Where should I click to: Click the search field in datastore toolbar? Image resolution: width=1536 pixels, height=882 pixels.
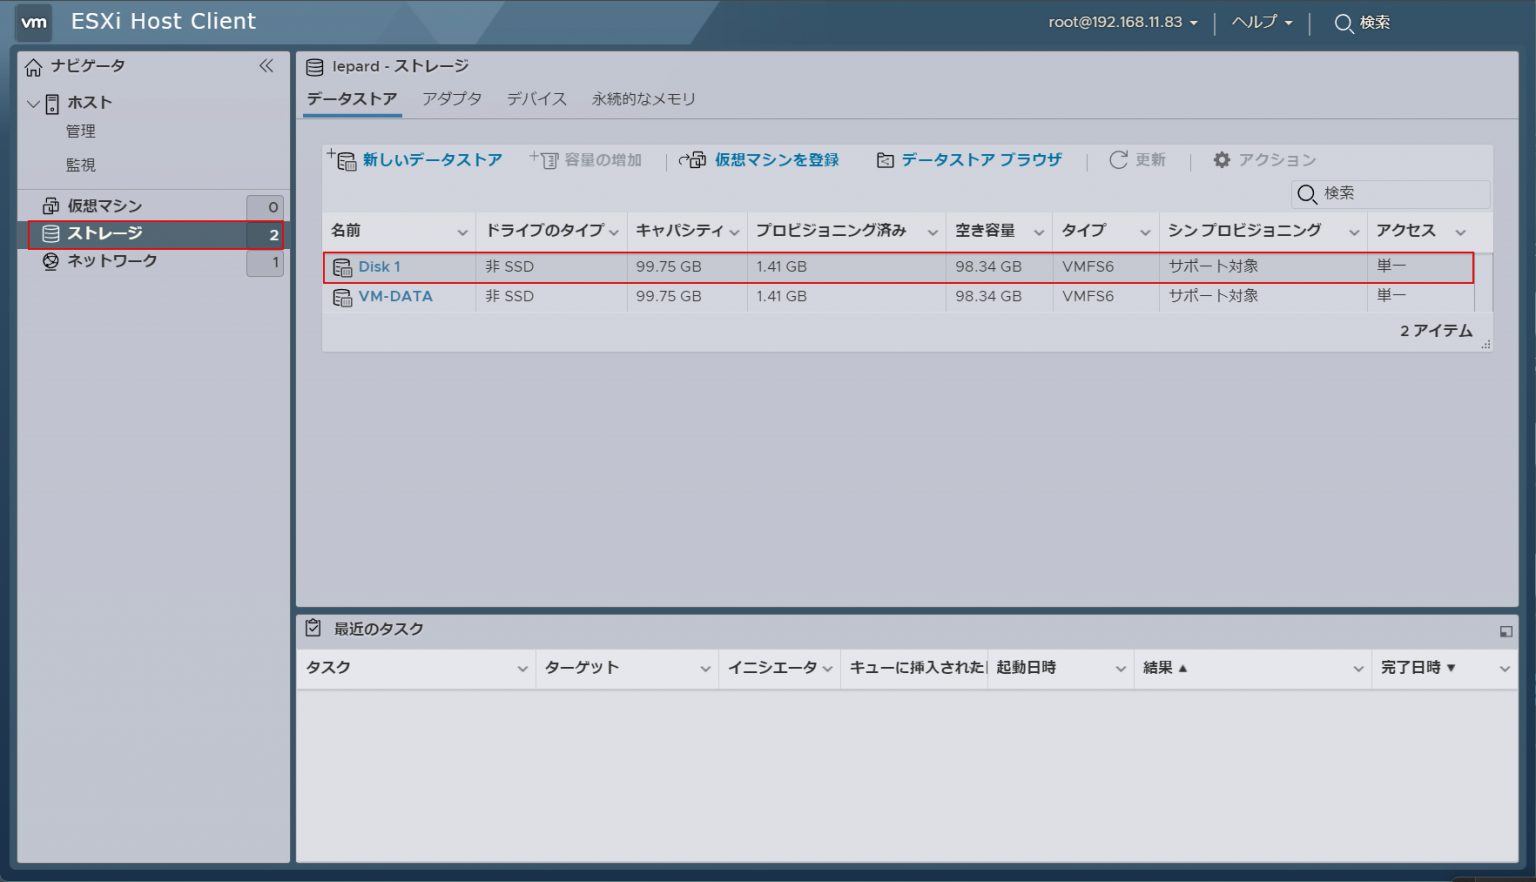coord(1390,193)
